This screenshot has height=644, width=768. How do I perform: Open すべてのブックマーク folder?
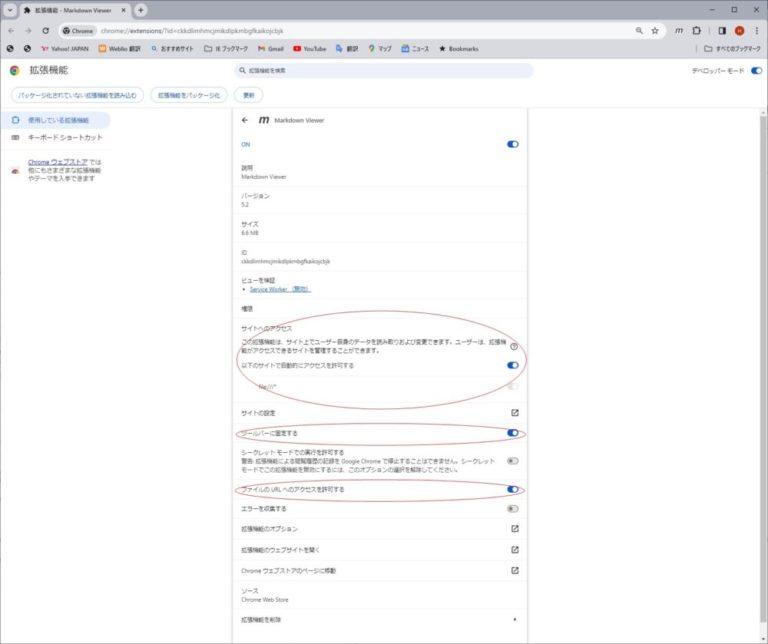731,48
